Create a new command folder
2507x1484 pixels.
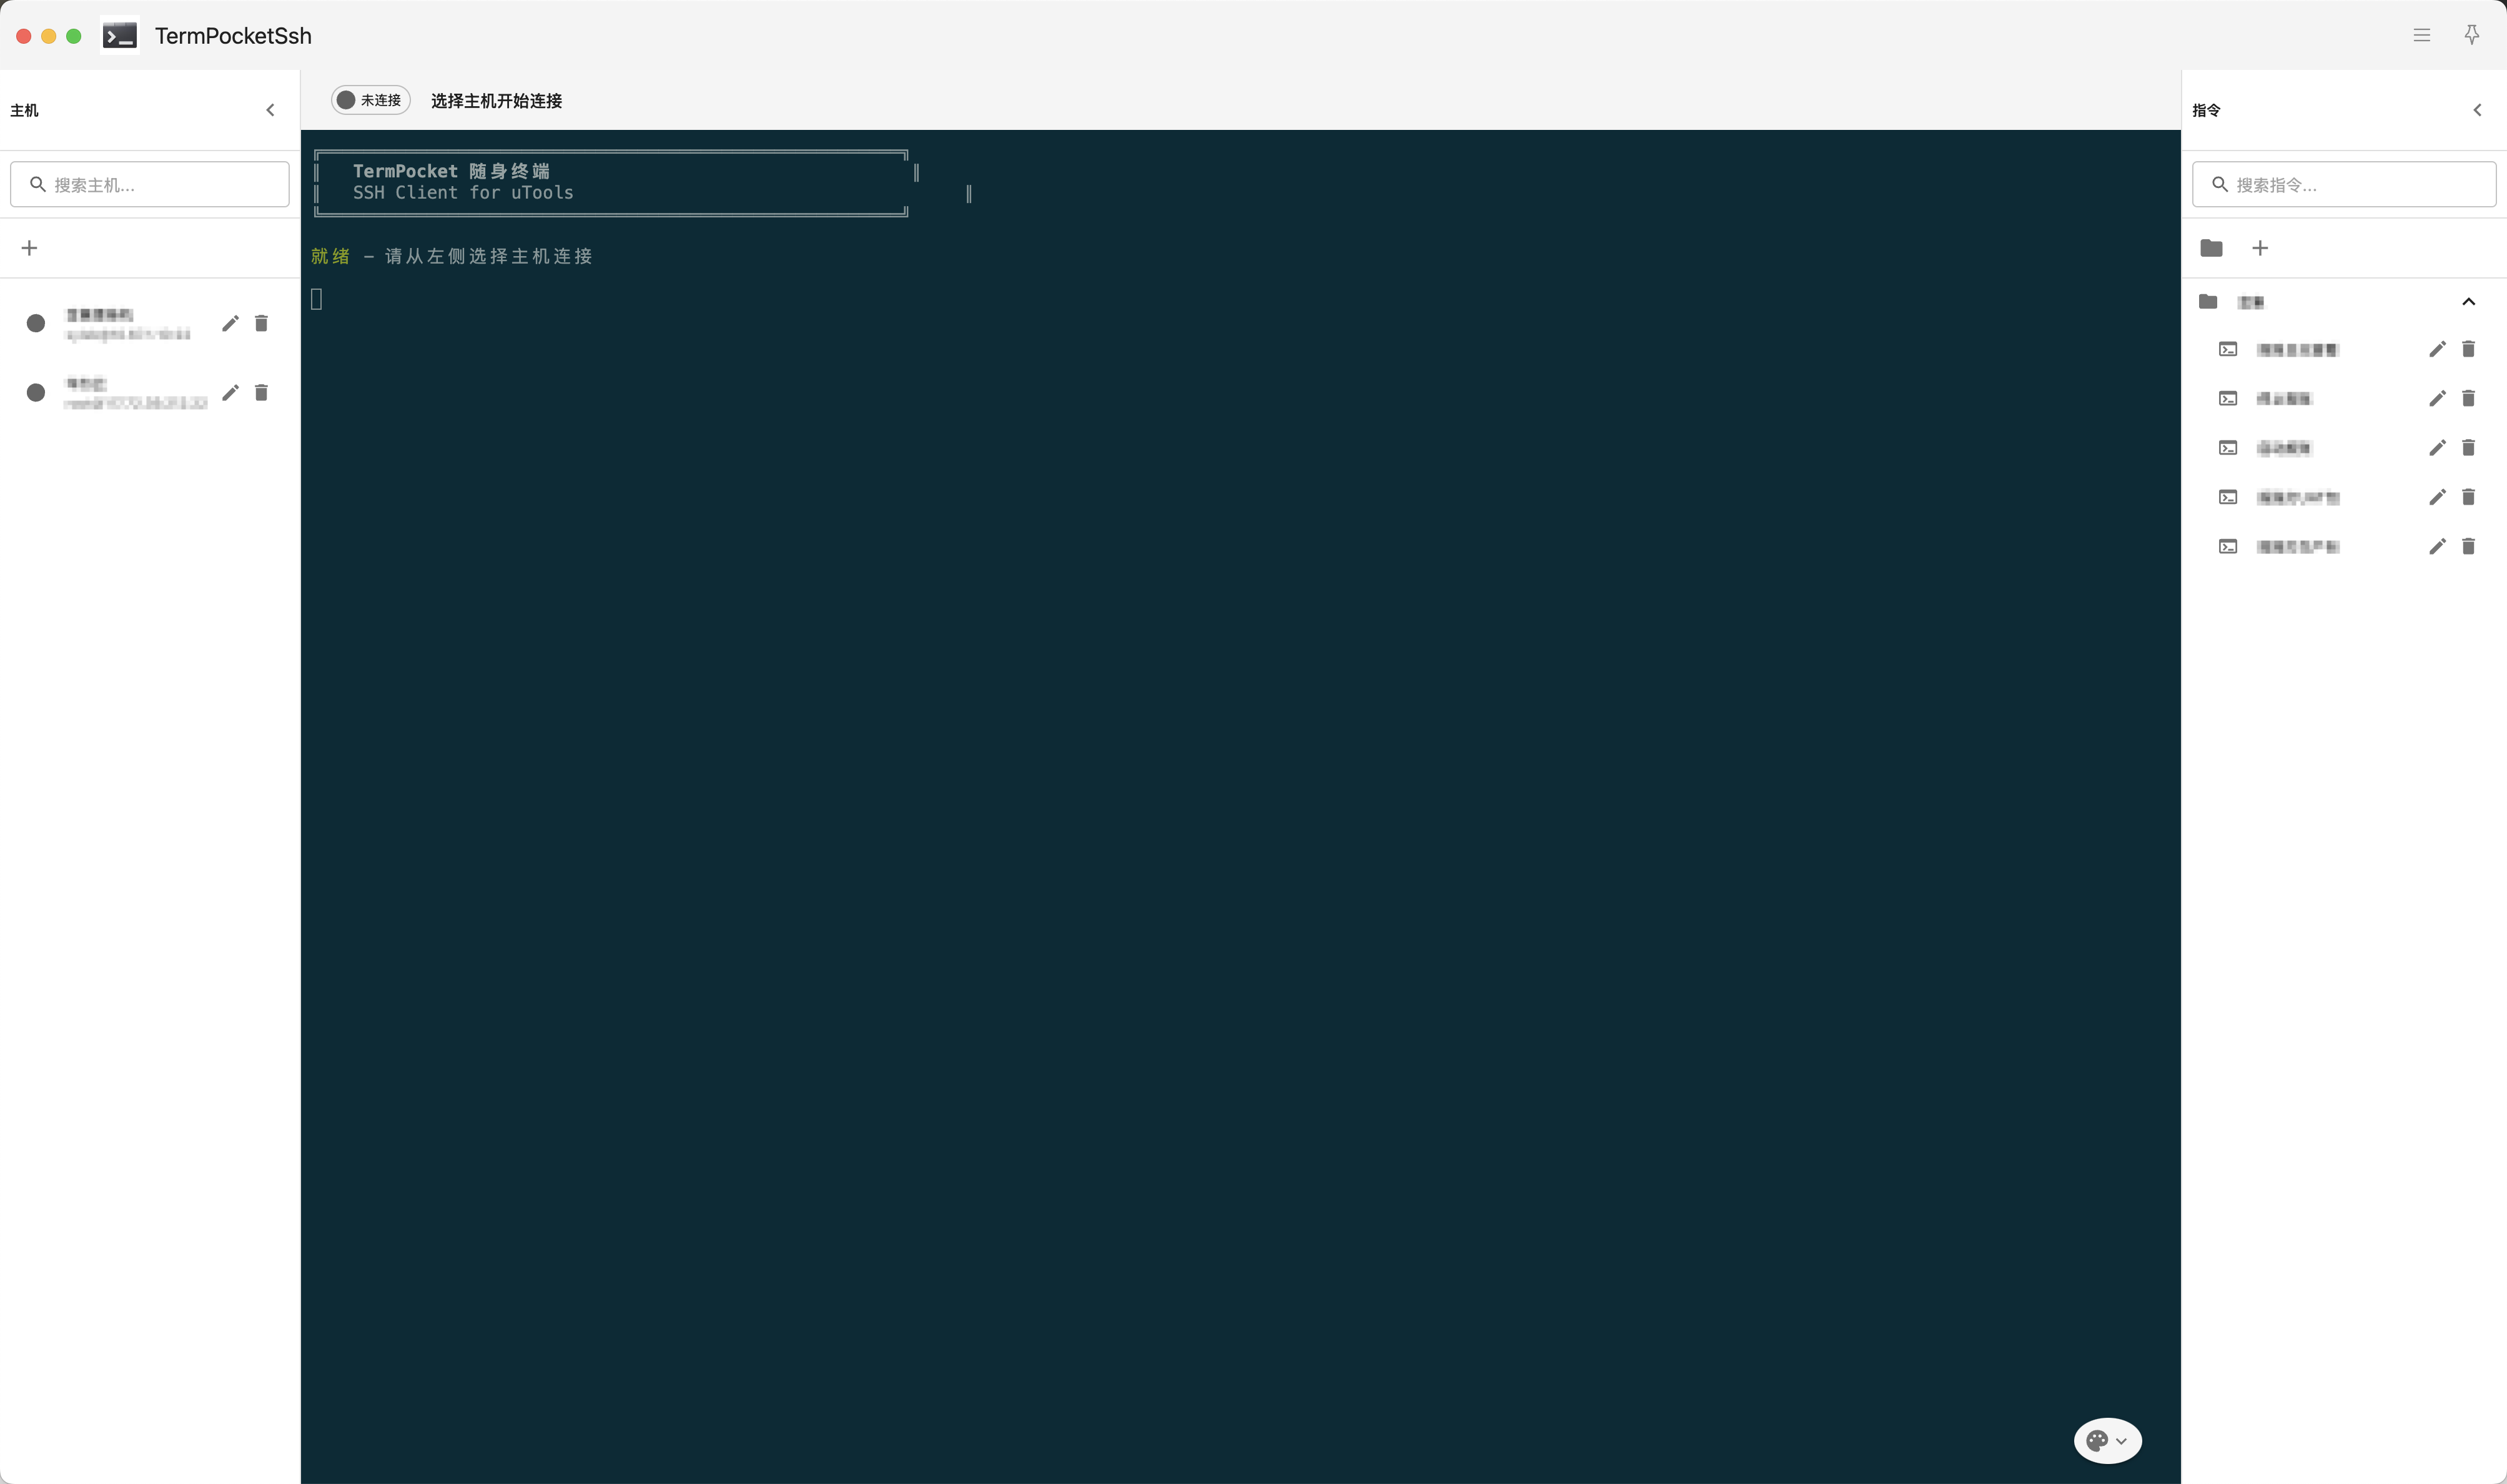(2211, 248)
